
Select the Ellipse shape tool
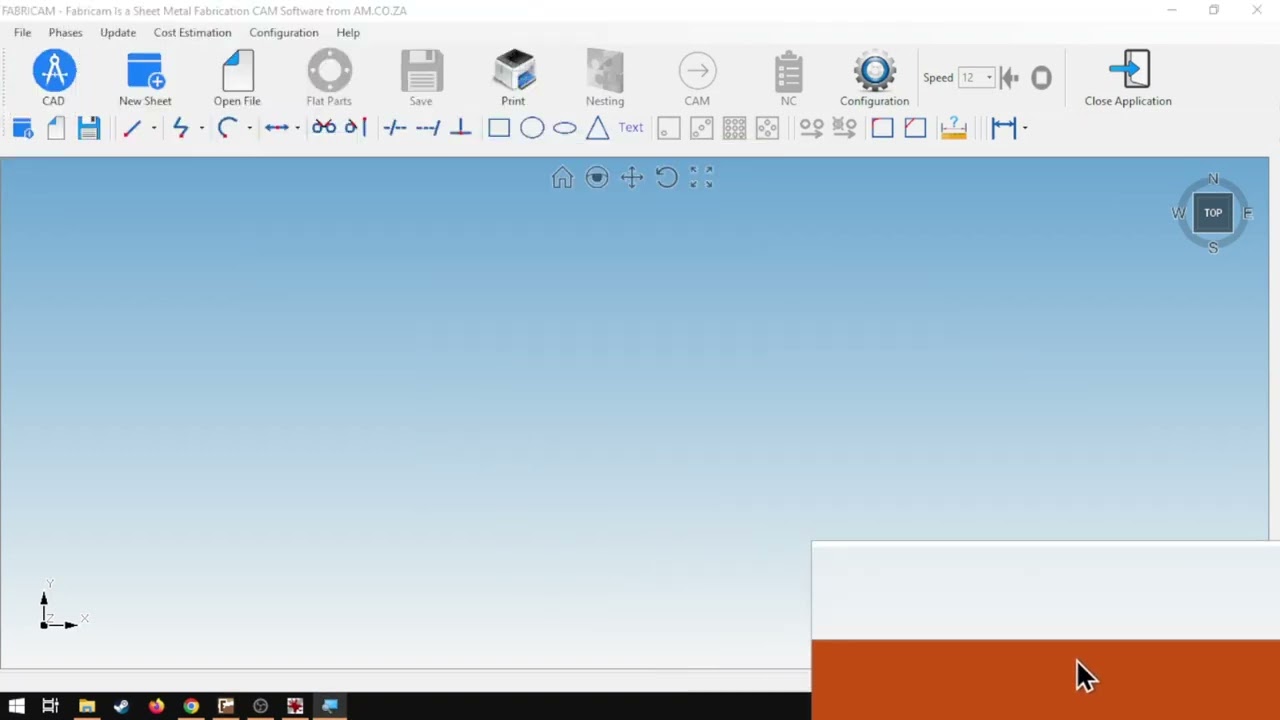(565, 128)
